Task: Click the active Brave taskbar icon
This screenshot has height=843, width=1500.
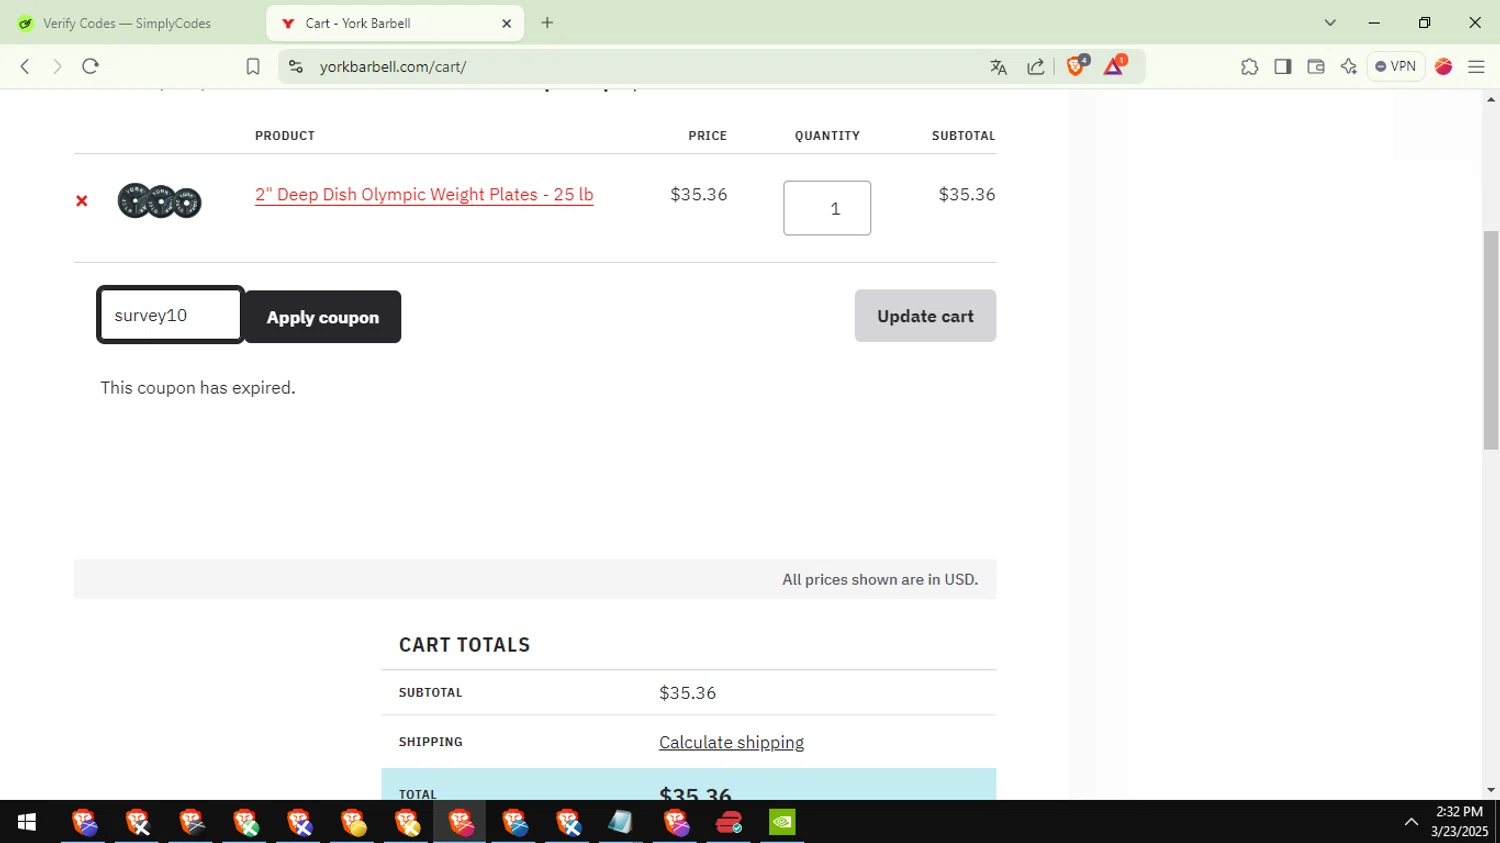Action: click(x=460, y=822)
